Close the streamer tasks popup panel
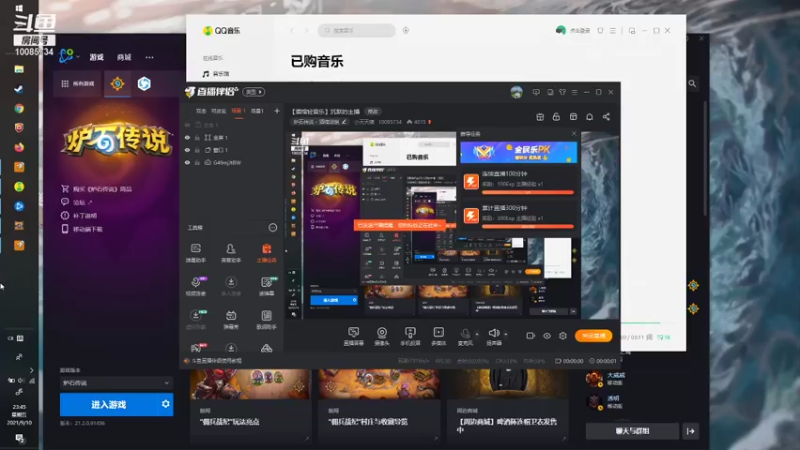 [x=574, y=134]
